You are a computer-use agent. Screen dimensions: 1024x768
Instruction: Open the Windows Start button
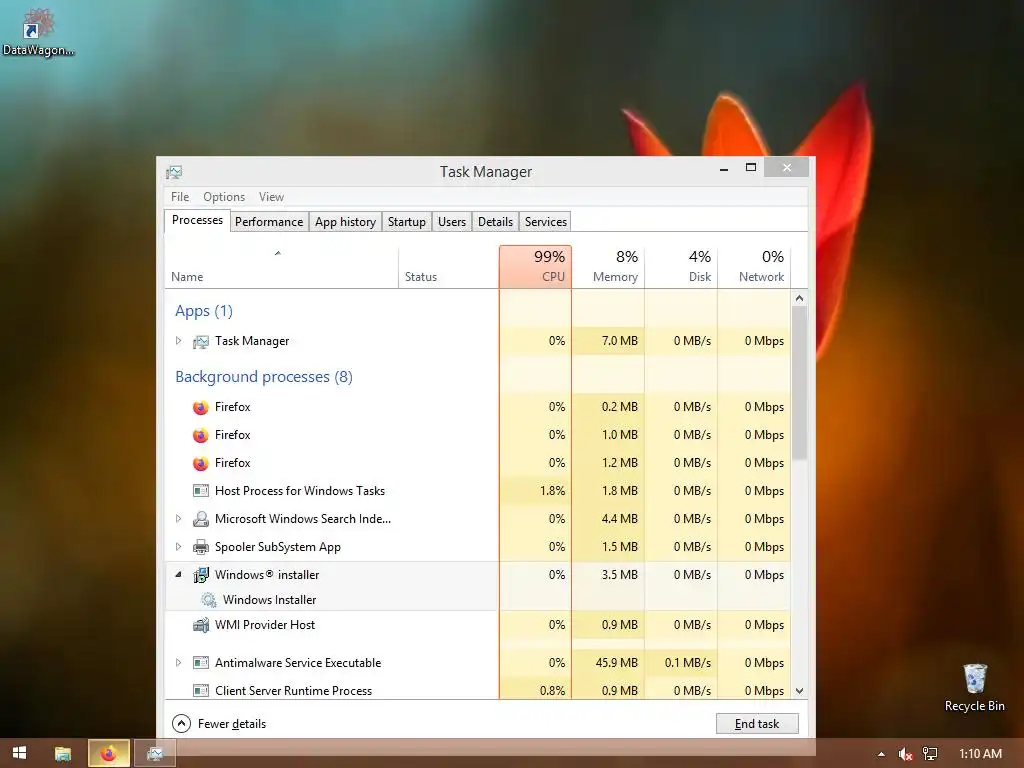pyautogui.click(x=20, y=754)
